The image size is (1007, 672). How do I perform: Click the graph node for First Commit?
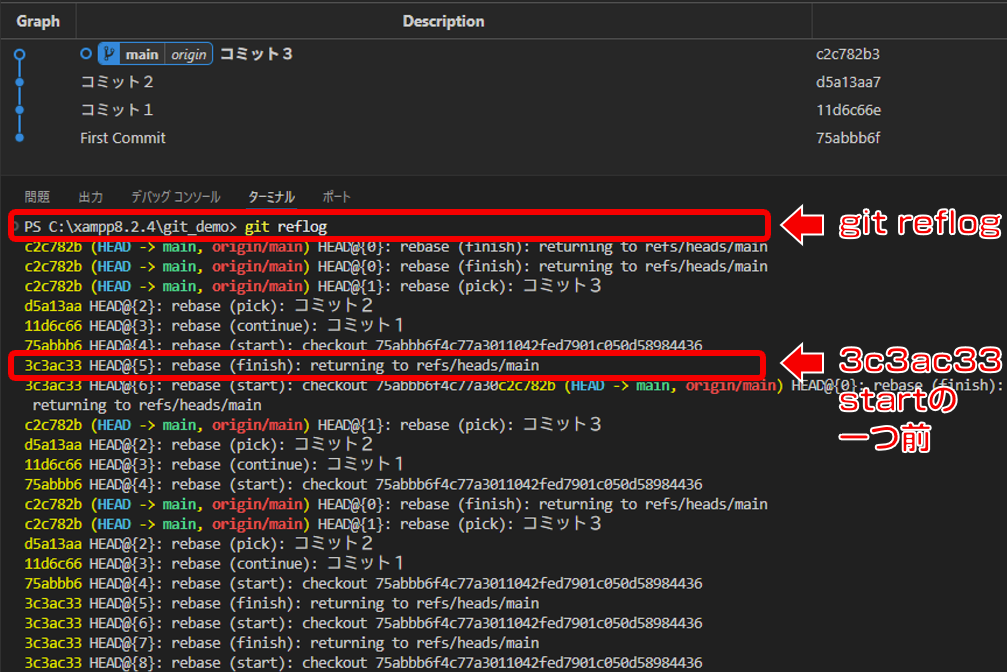[19, 138]
